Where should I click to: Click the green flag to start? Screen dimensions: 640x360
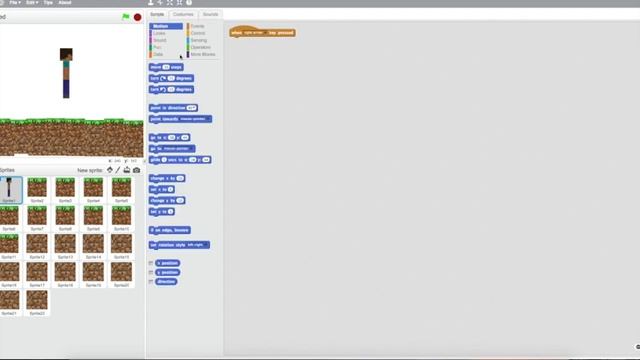pos(126,17)
